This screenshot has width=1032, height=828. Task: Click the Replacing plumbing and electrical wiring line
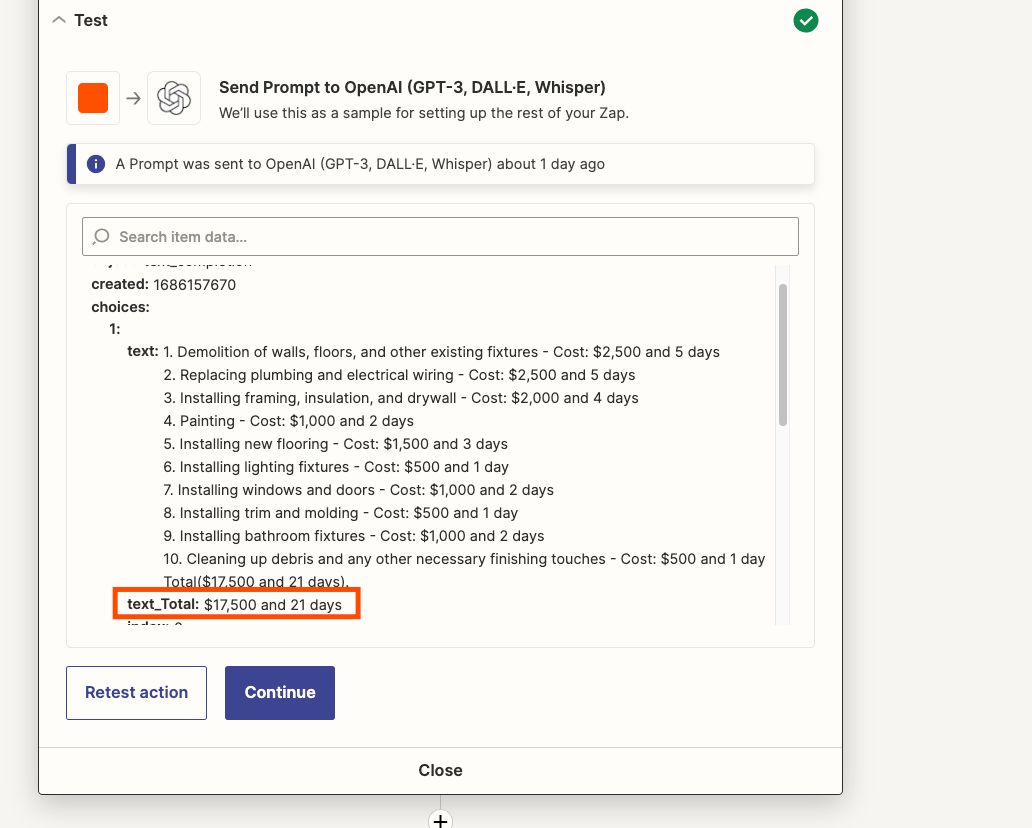[400, 375]
